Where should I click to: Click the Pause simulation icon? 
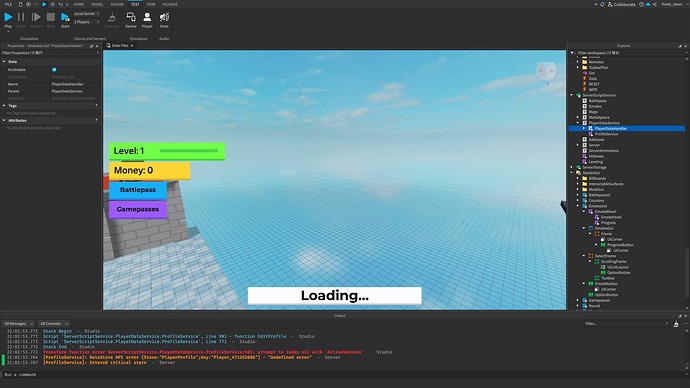21,17
